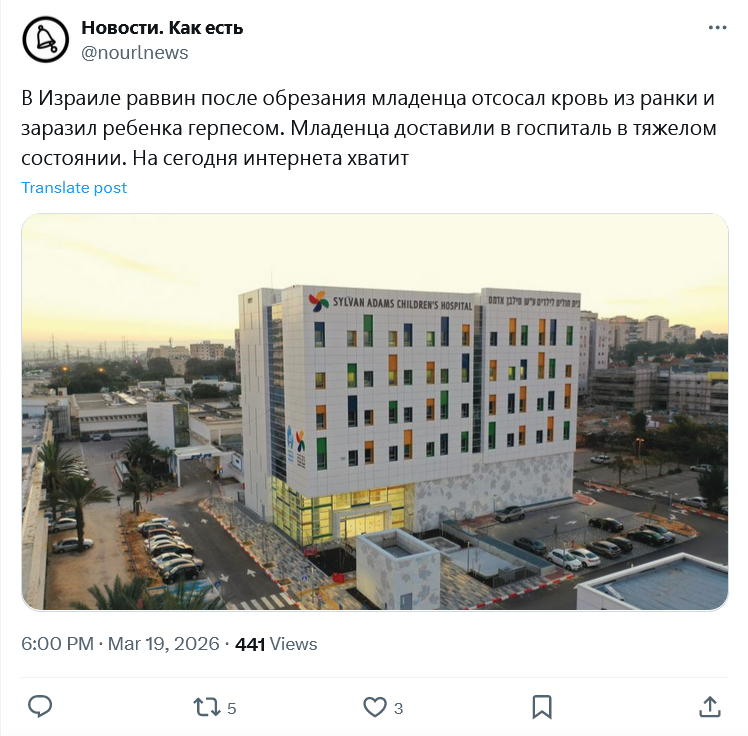Click the Russian post text body
748x736 pixels.
(x=368, y=128)
